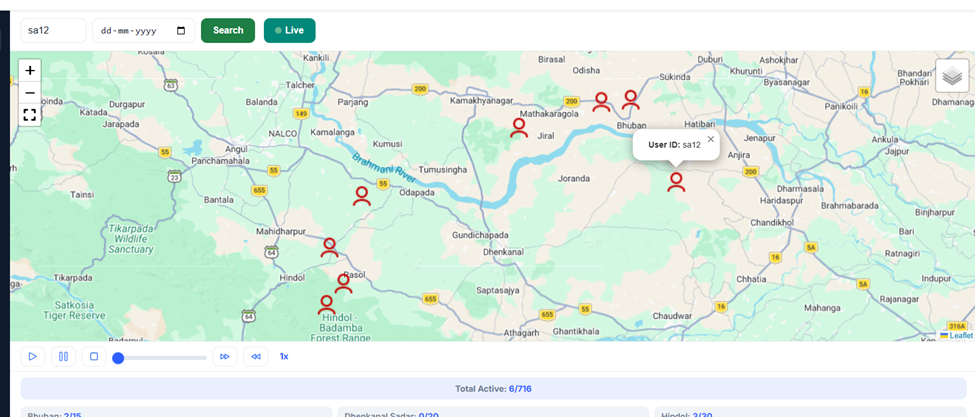The image size is (975, 417).
Task: Focus the dd-mm-yyyy date field
Action: pos(144,30)
